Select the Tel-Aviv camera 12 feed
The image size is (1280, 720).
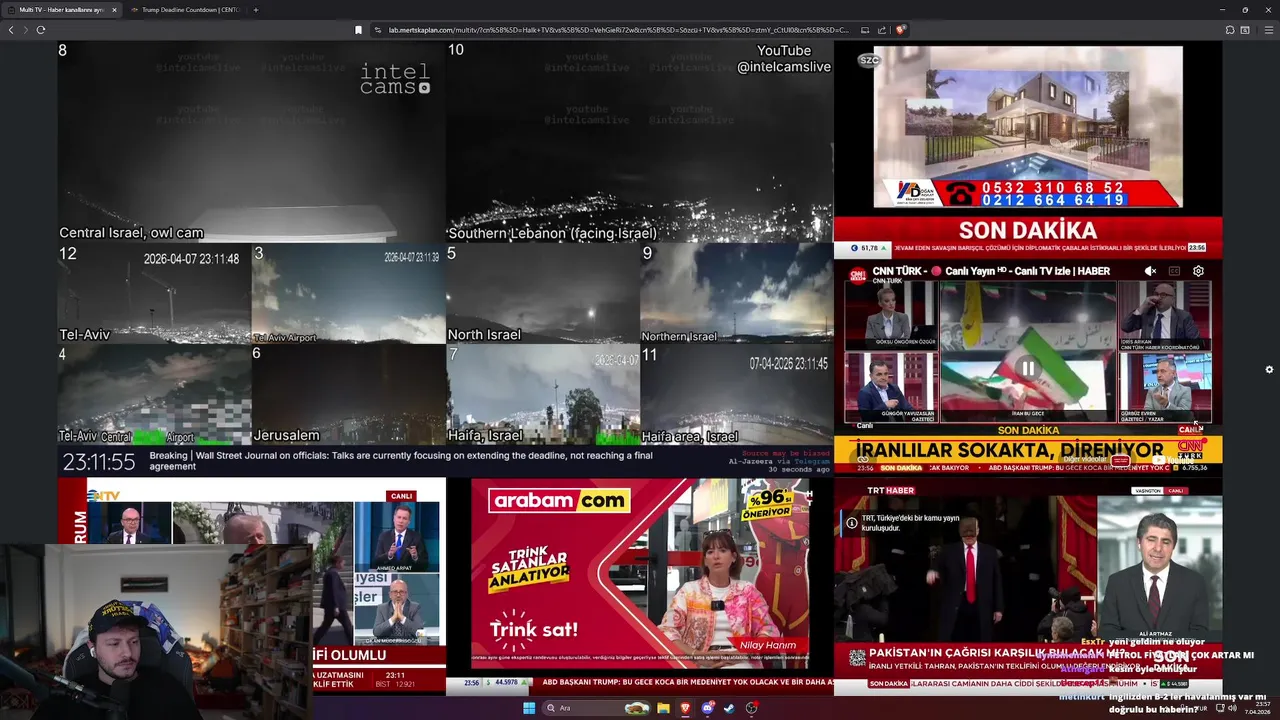[x=154, y=293]
